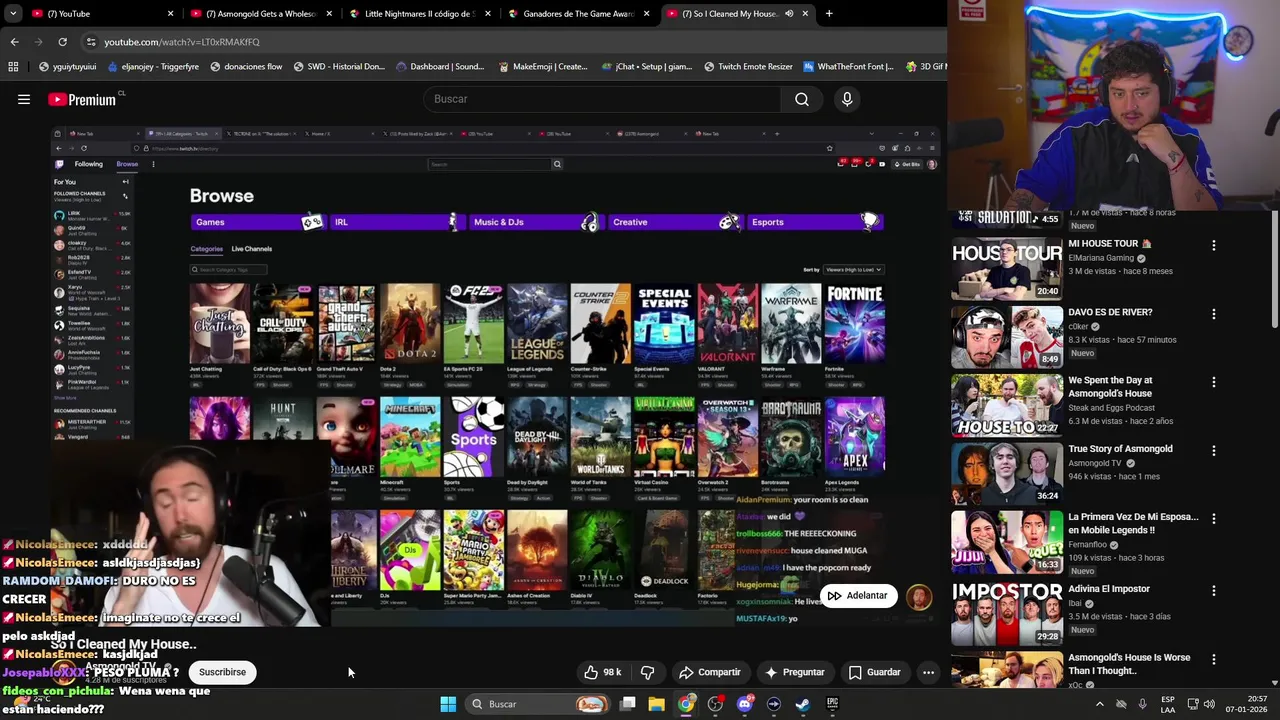Open options for We Spent the Day video
Screen dimensions: 1280x720
[1214, 382]
